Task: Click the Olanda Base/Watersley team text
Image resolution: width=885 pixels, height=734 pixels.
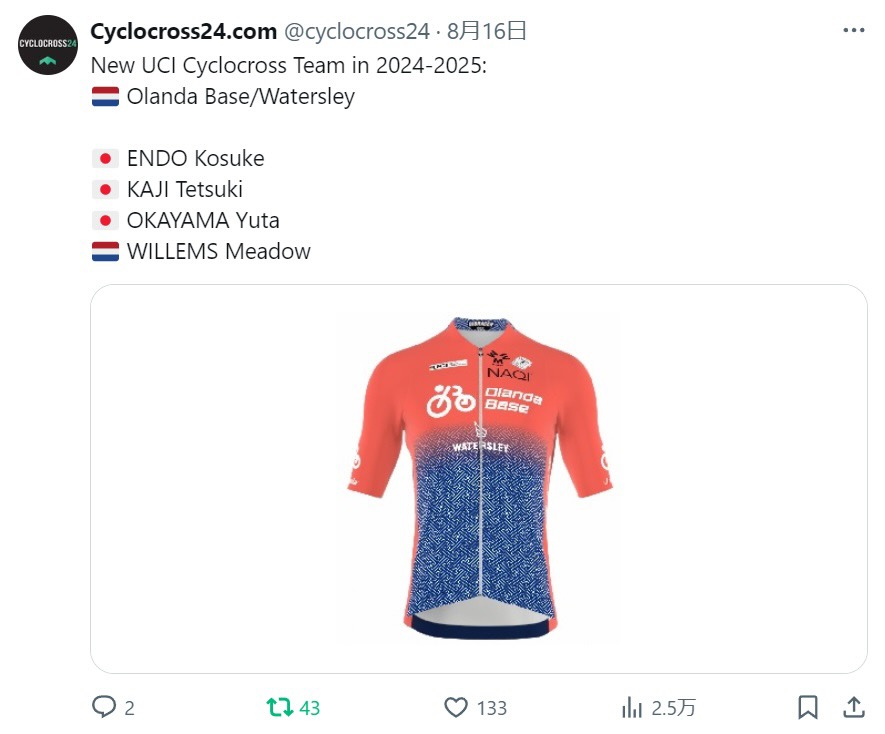Action: [x=241, y=97]
